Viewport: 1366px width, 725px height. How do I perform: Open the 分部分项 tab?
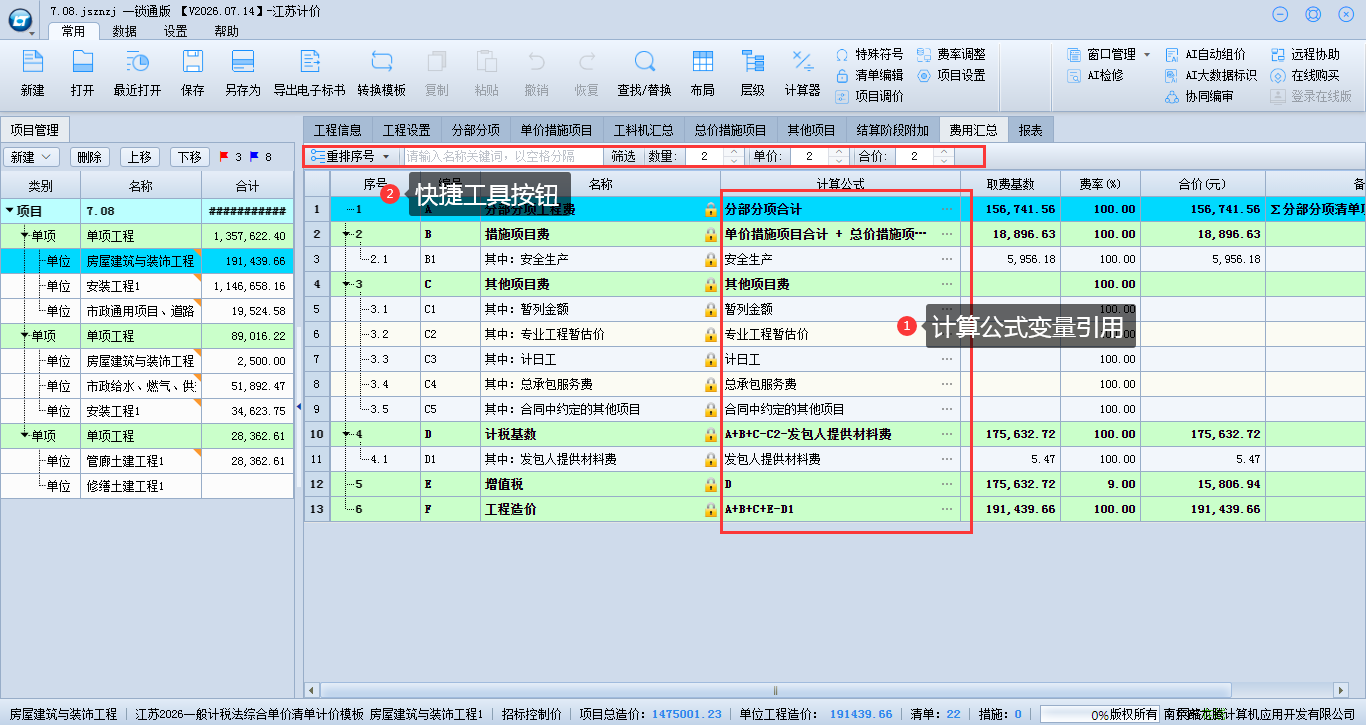[476, 130]
